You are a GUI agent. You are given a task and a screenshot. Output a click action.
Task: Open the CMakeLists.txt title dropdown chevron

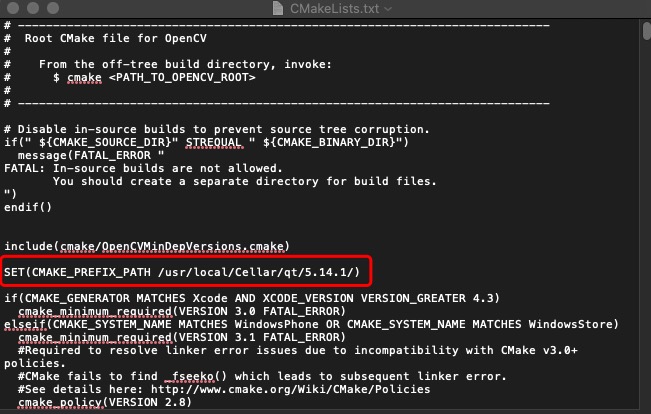click(x=388, y=9)
